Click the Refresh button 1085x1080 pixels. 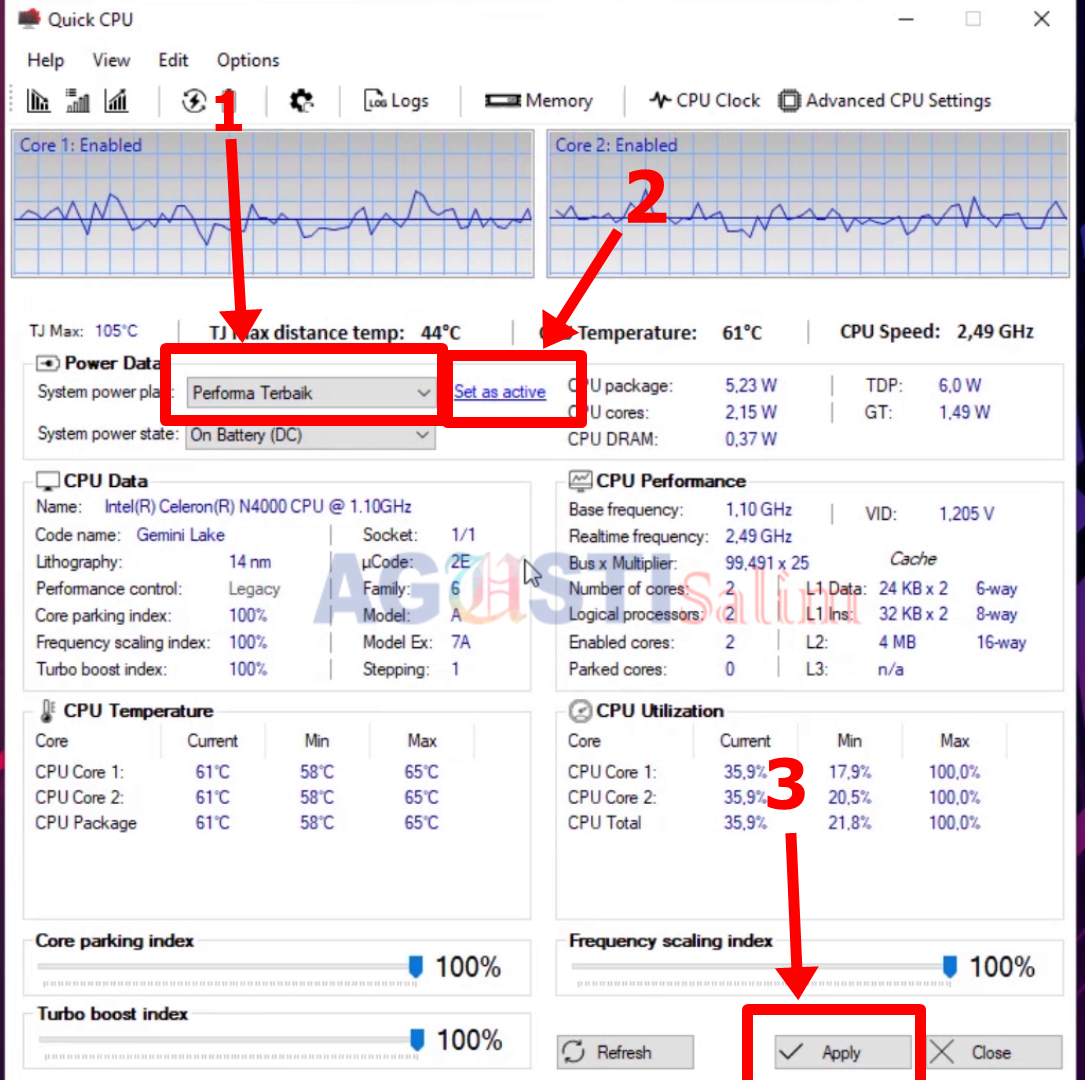[625, 1052]
